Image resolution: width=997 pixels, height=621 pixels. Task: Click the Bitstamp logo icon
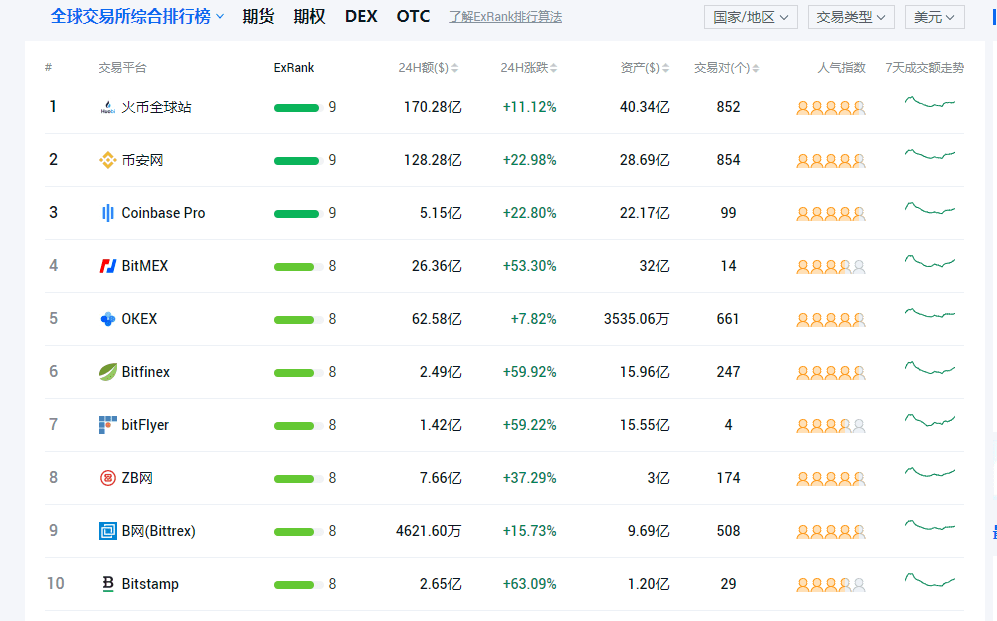point(108,583)
